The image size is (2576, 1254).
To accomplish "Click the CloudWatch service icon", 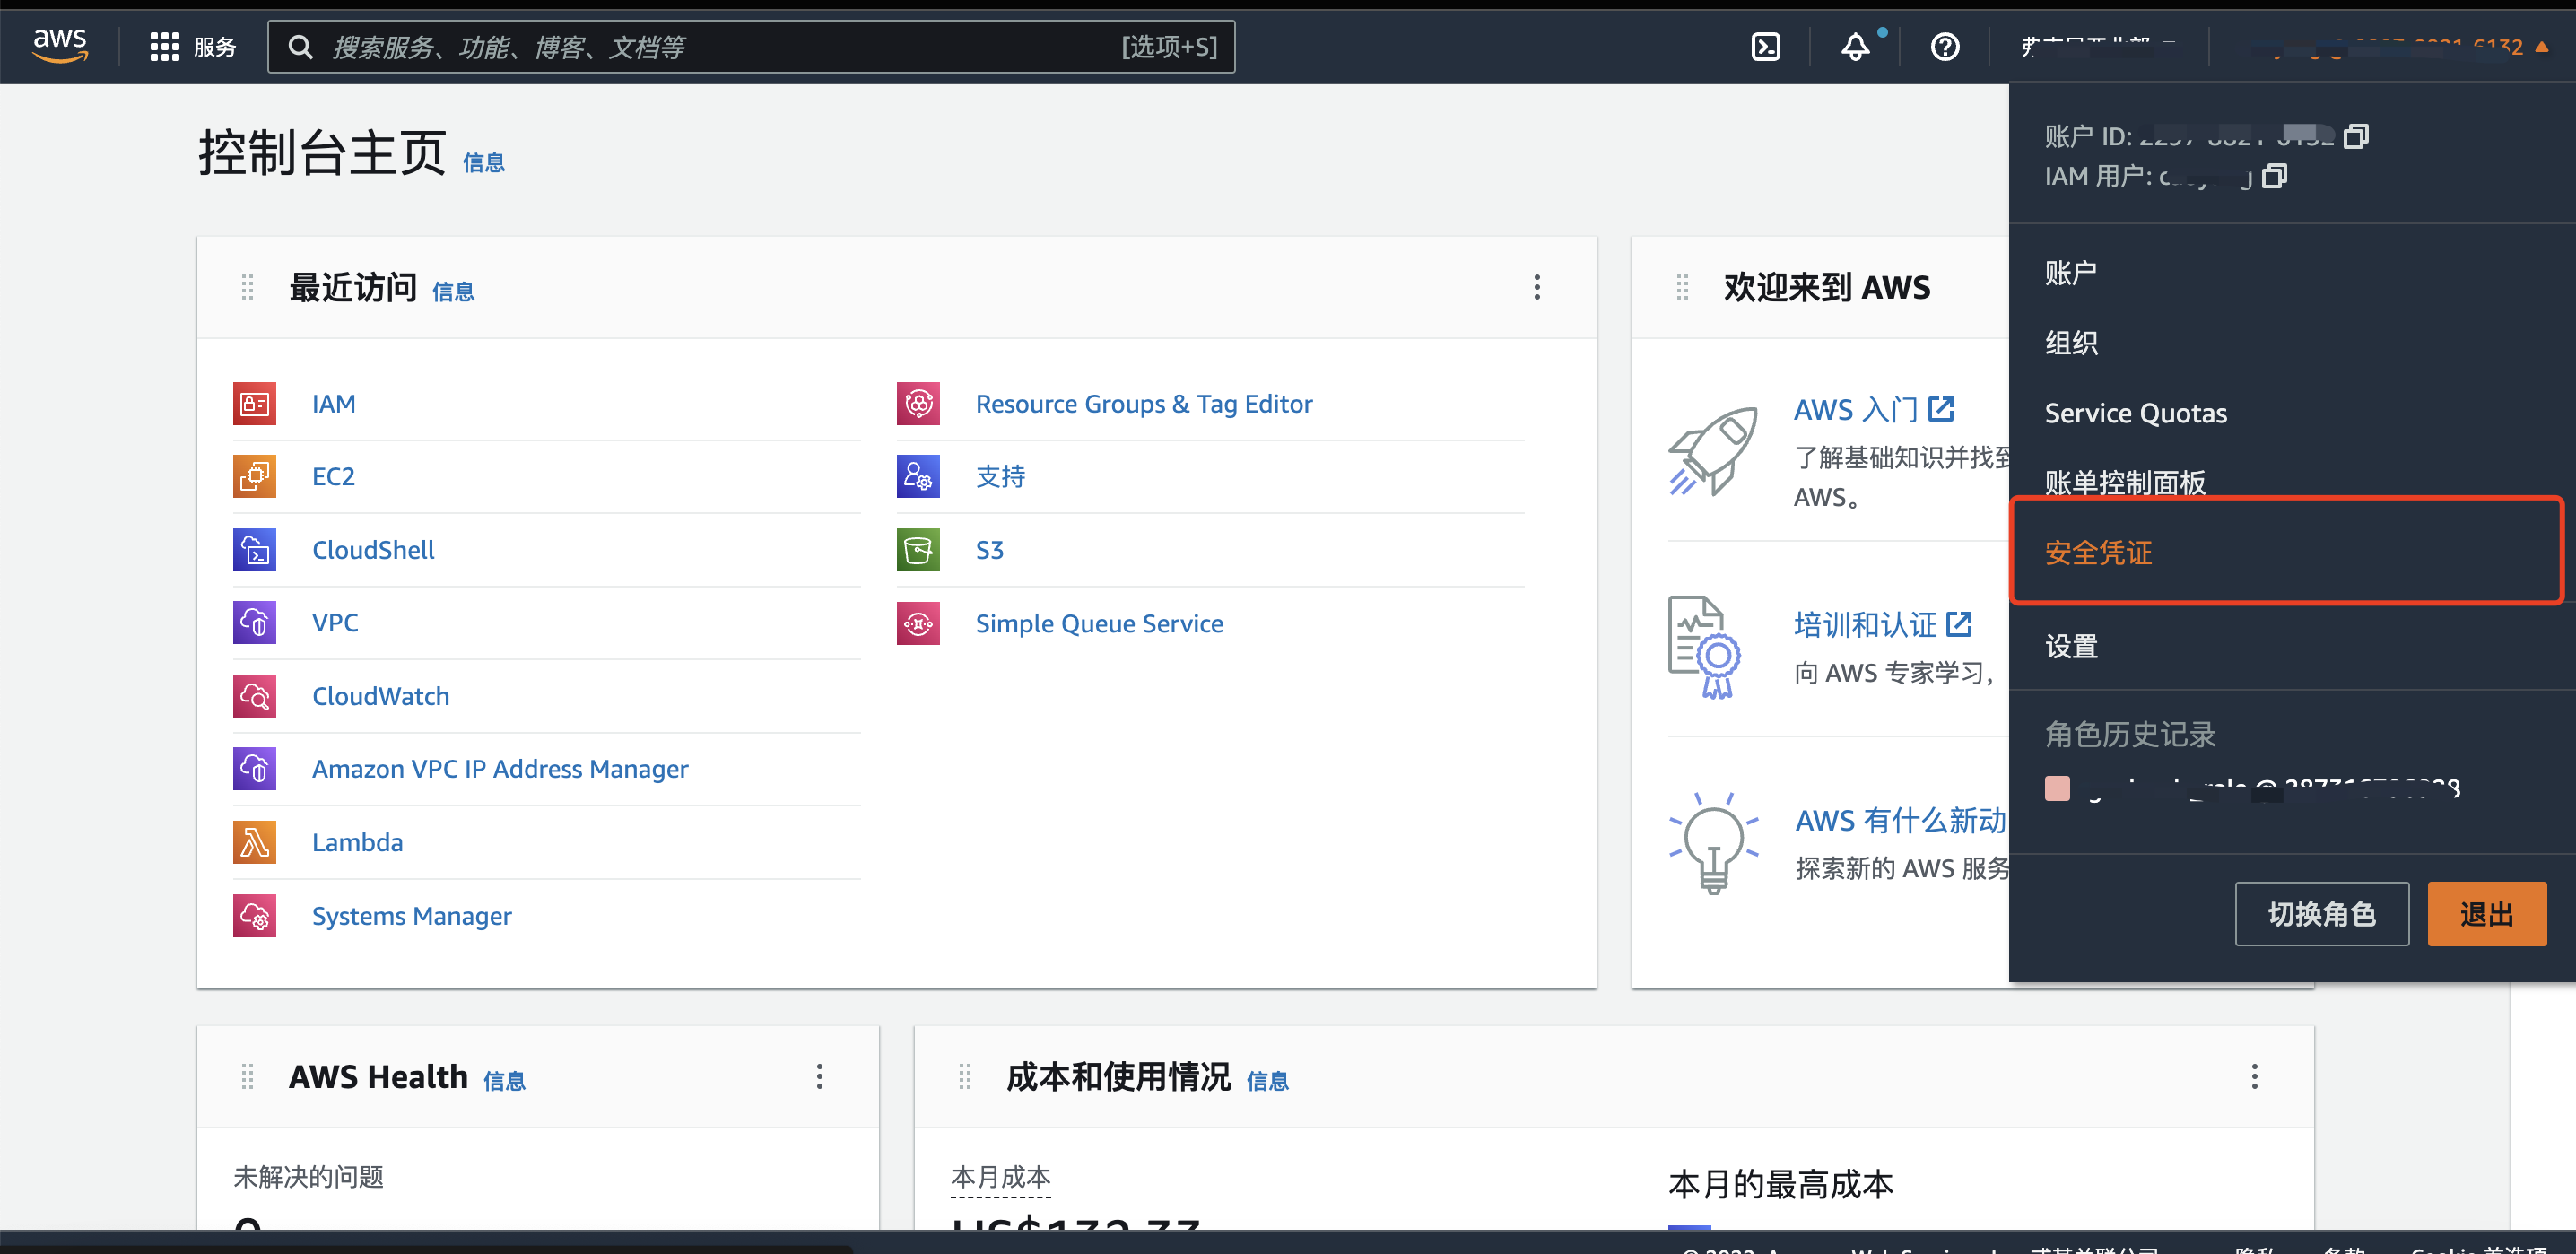I will (254, 696).
